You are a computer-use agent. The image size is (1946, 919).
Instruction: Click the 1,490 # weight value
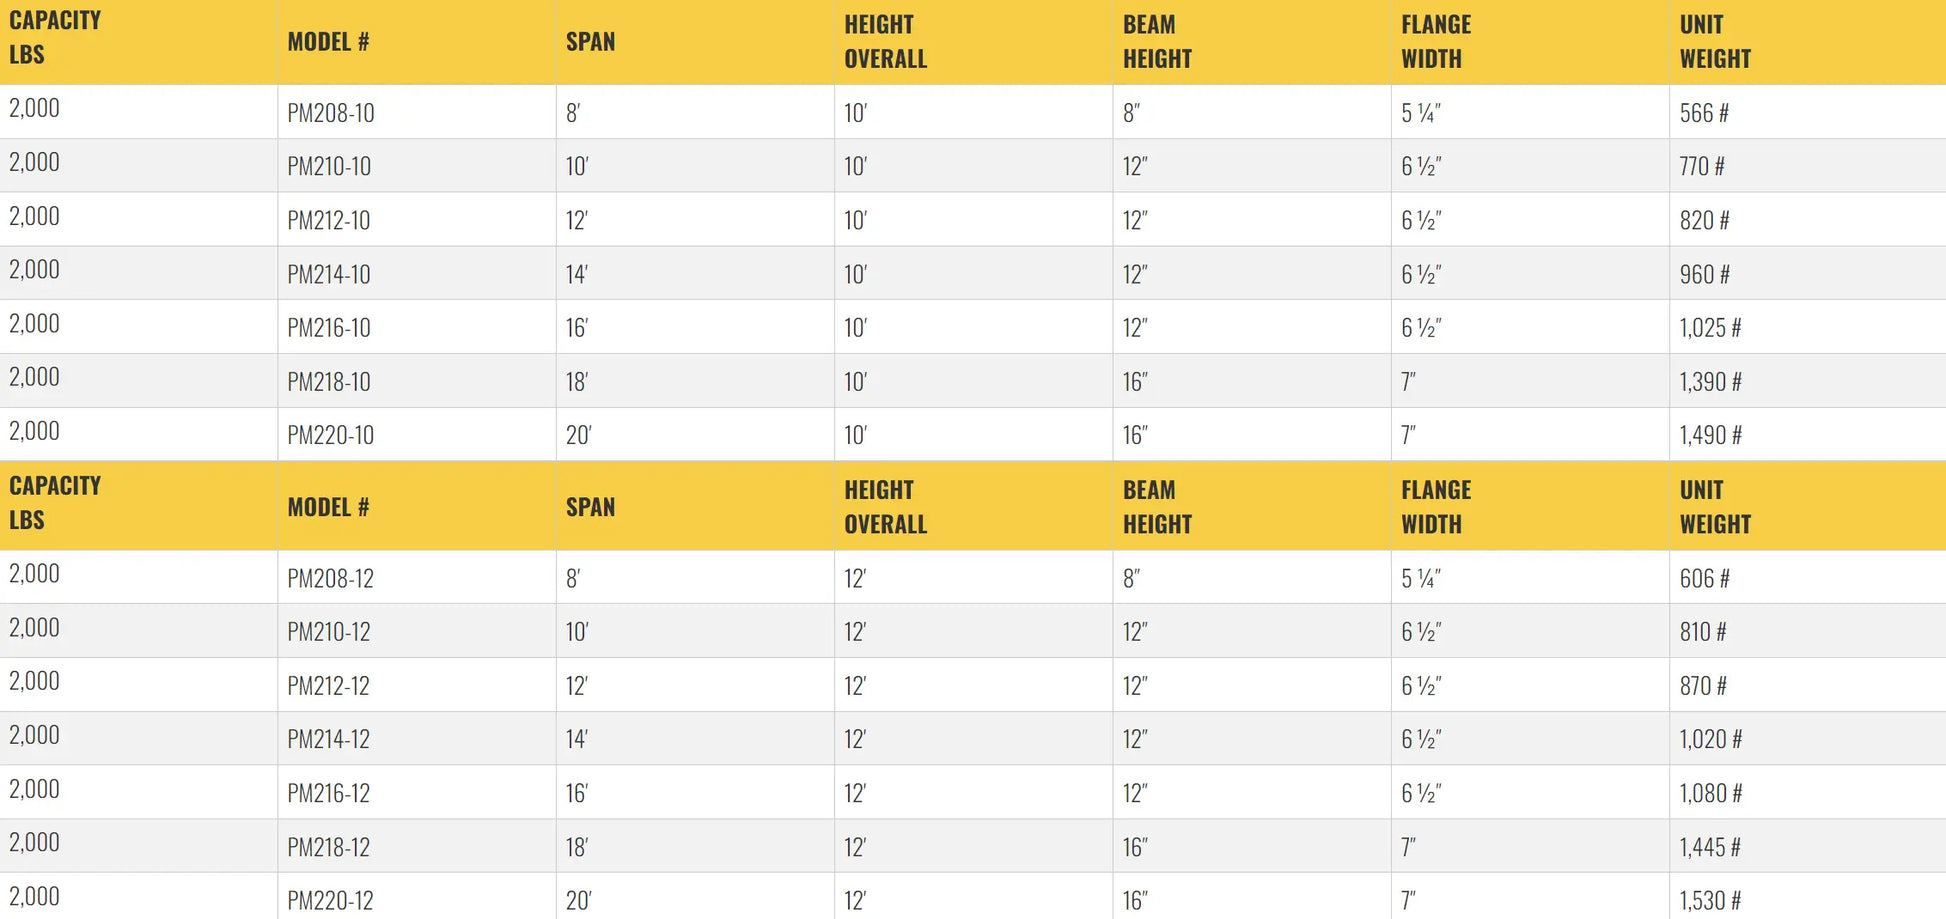1710,435
